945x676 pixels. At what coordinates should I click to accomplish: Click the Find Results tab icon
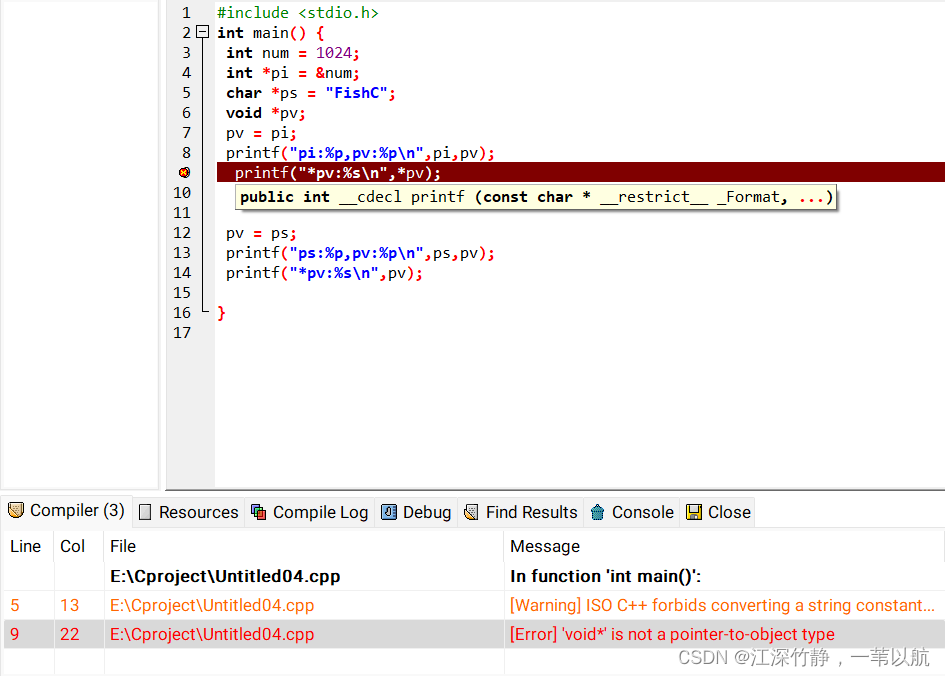click(x=471, y=512)
